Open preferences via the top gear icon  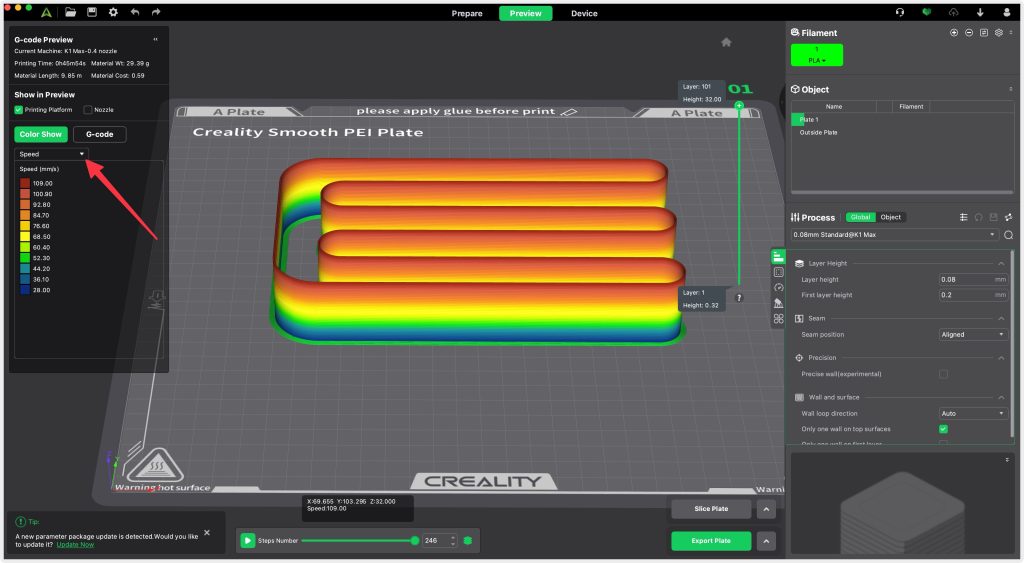coord(113,13)
